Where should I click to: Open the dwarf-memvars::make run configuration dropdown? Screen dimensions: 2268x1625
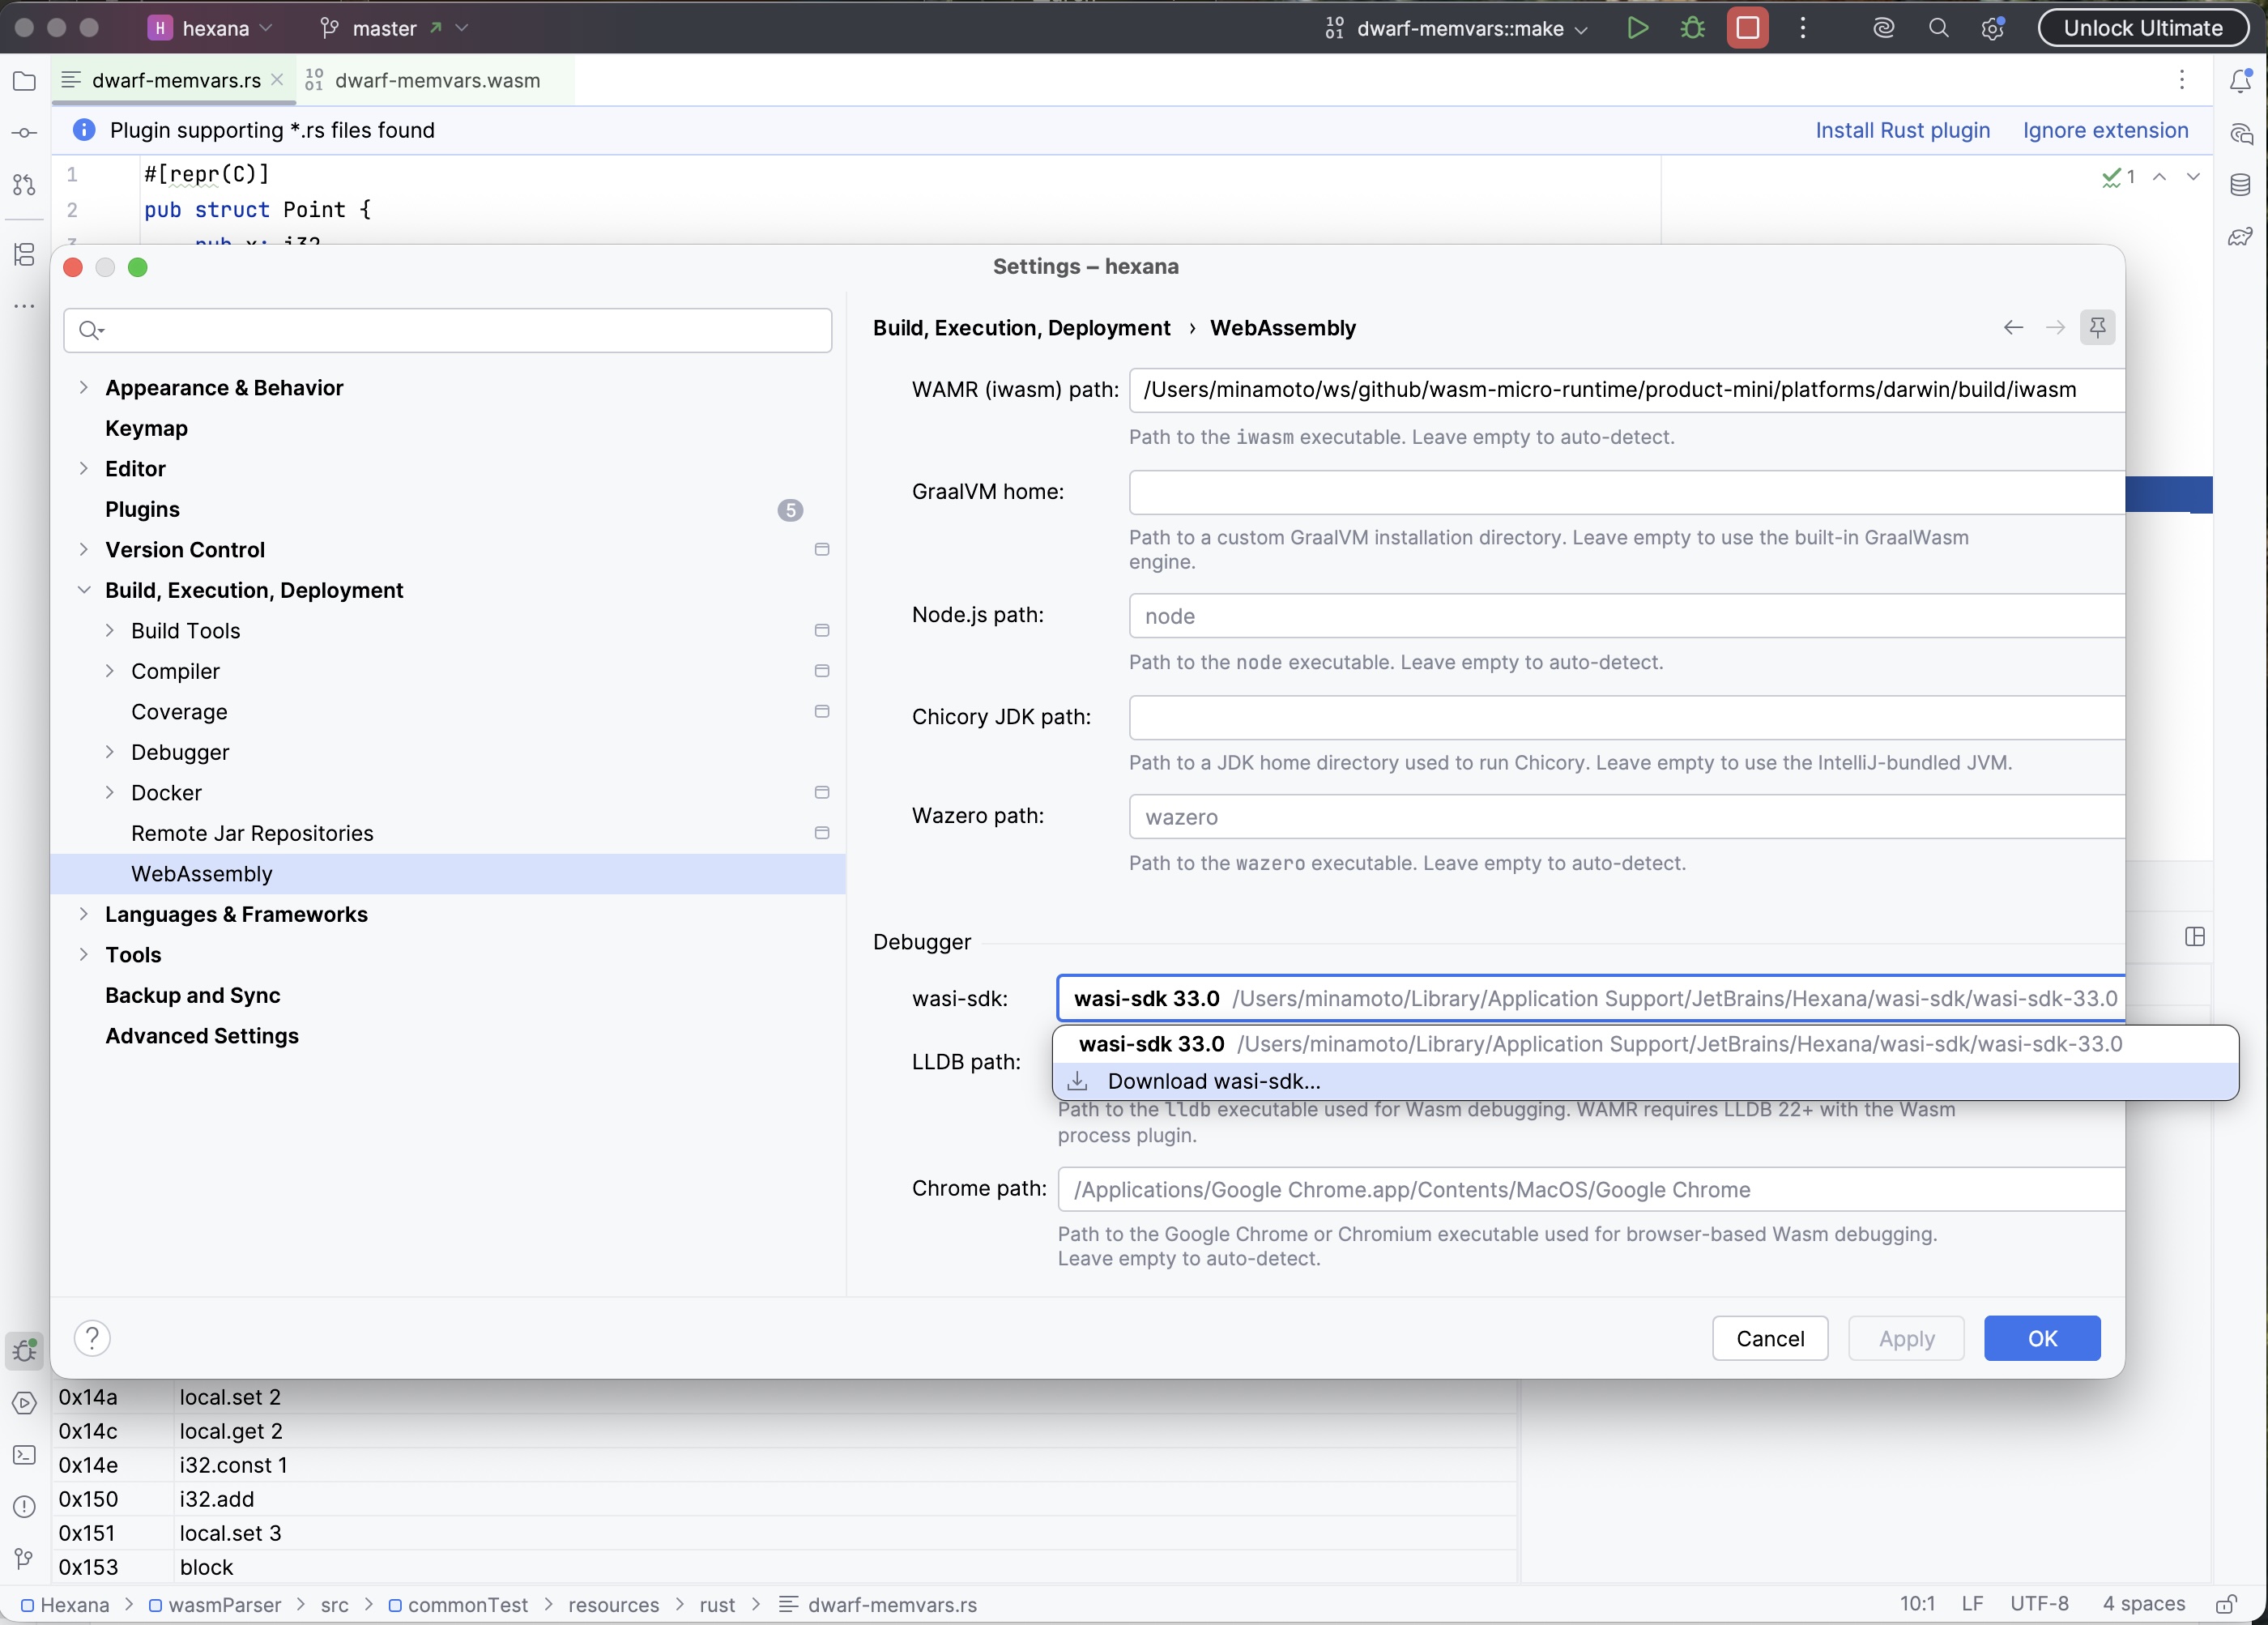[x=1457, y=28]
